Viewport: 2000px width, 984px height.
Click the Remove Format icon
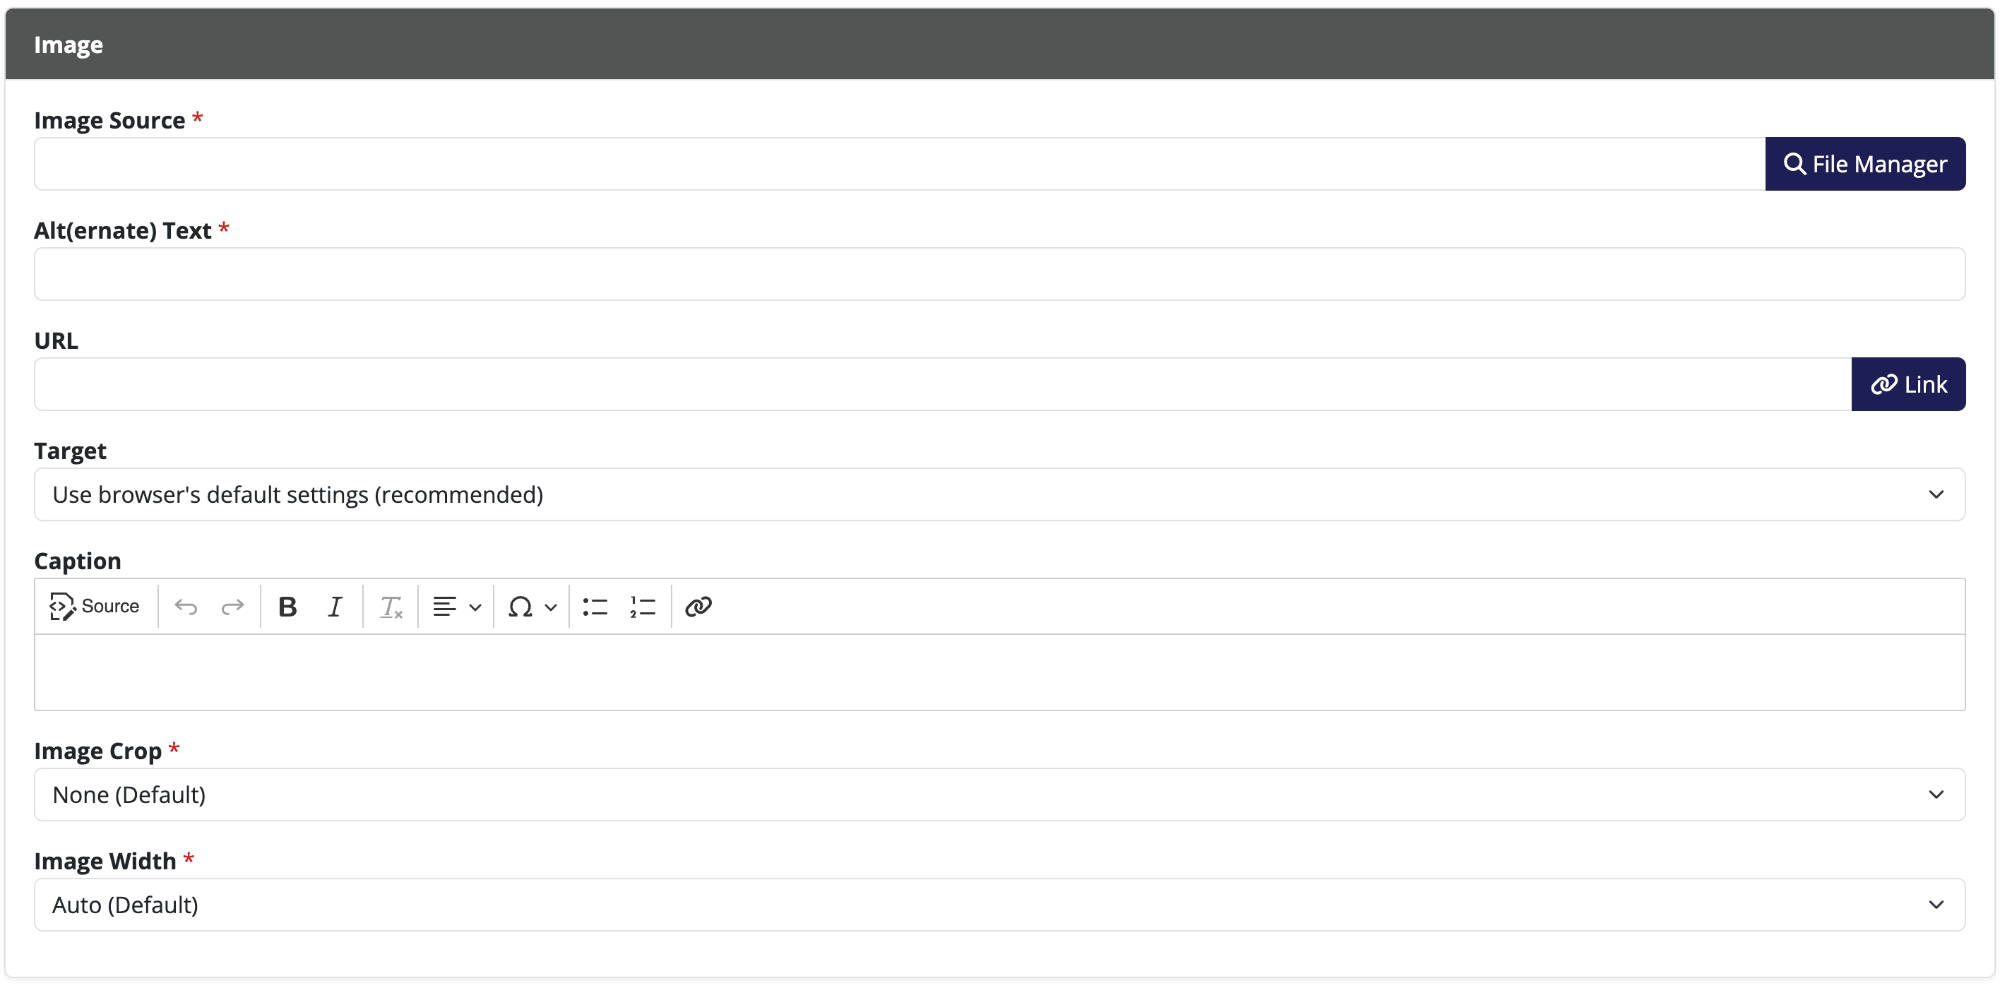tap(390, 606)
